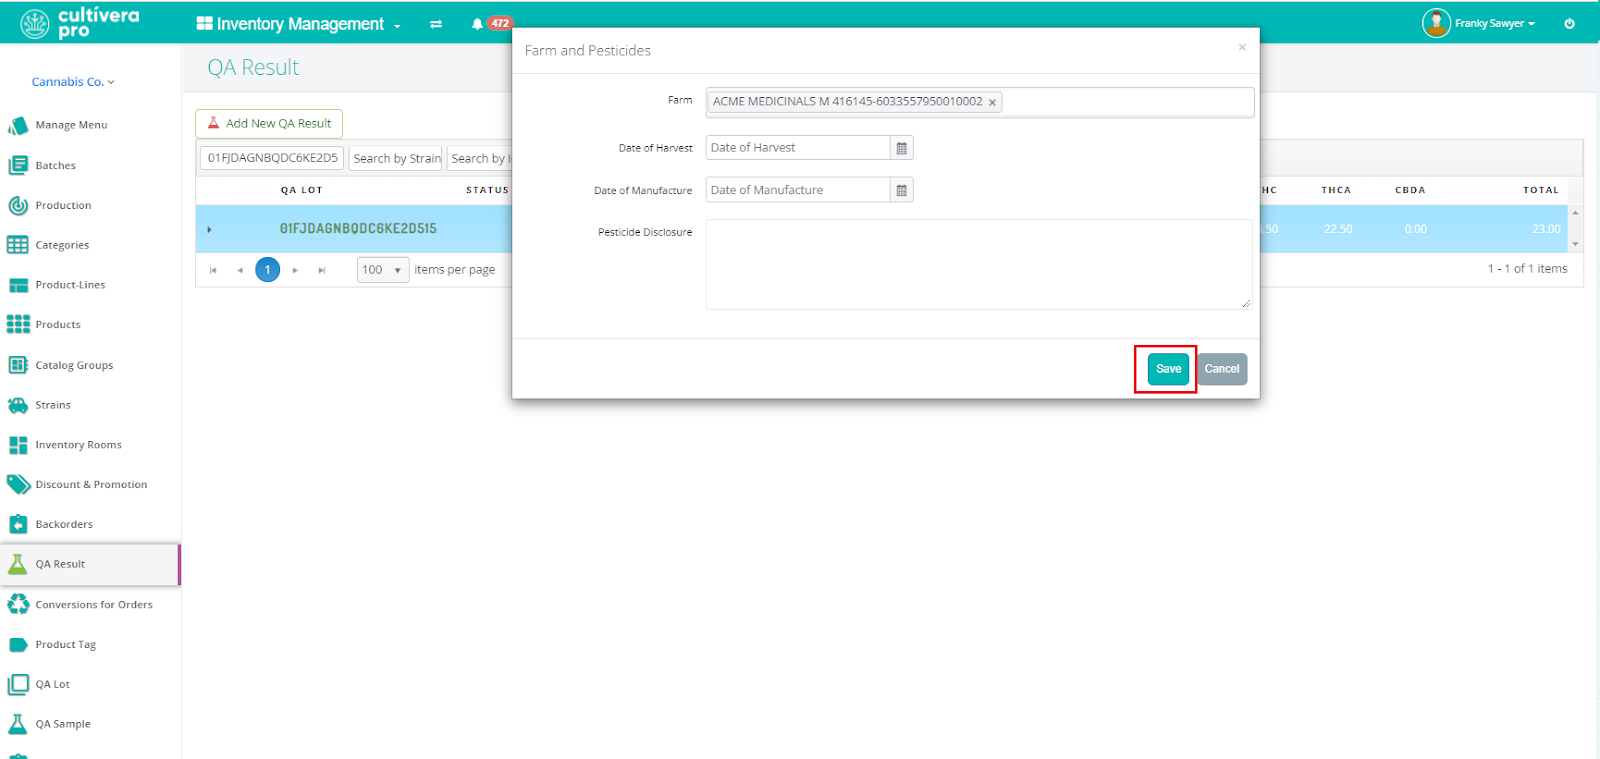The width and height of the screenshot is (1600, 759).
Task: Select Production from the sidebar
Action: tap(63, 206)
